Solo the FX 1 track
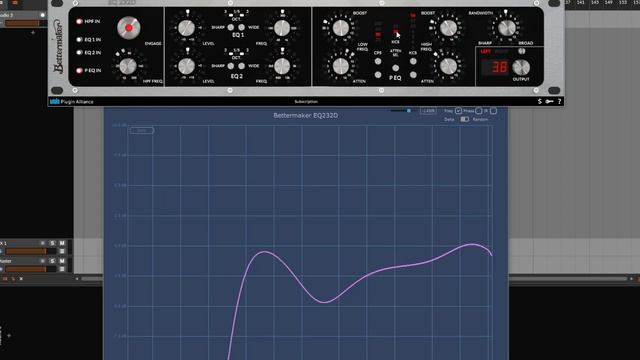Image resolution: width=640 pixels, height=360 pixels. click(x=52, y=243)
